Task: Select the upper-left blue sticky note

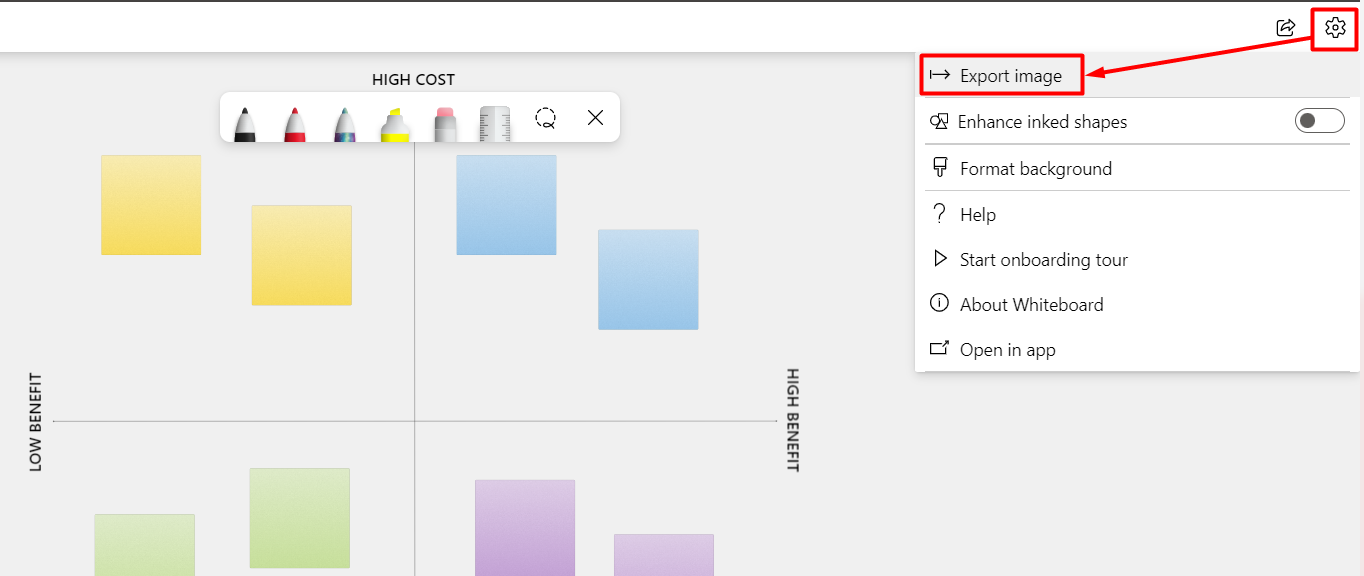Action: (x=507, y=205)
